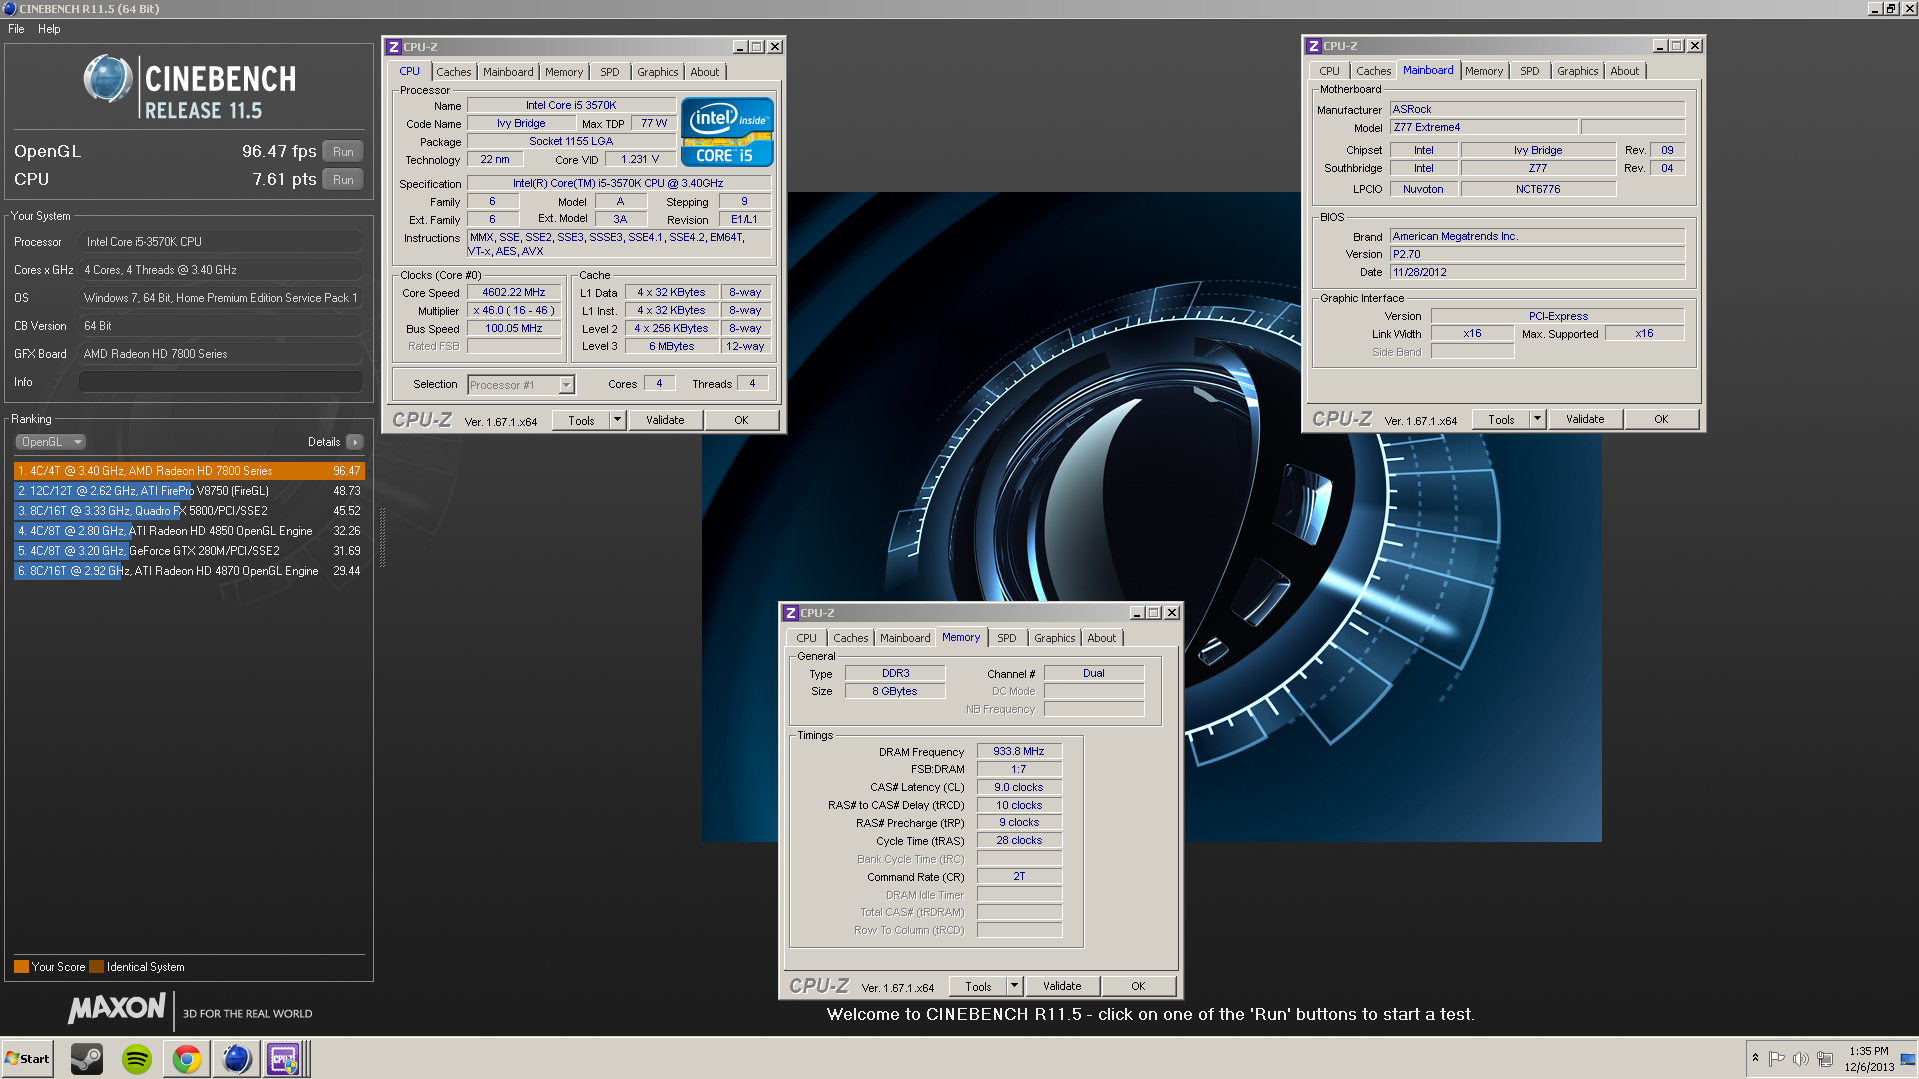Viewport: 1919px width, 1079px height.
Task: Open Mainboard tab in Memory window
Action: click(x=905, y=638)
